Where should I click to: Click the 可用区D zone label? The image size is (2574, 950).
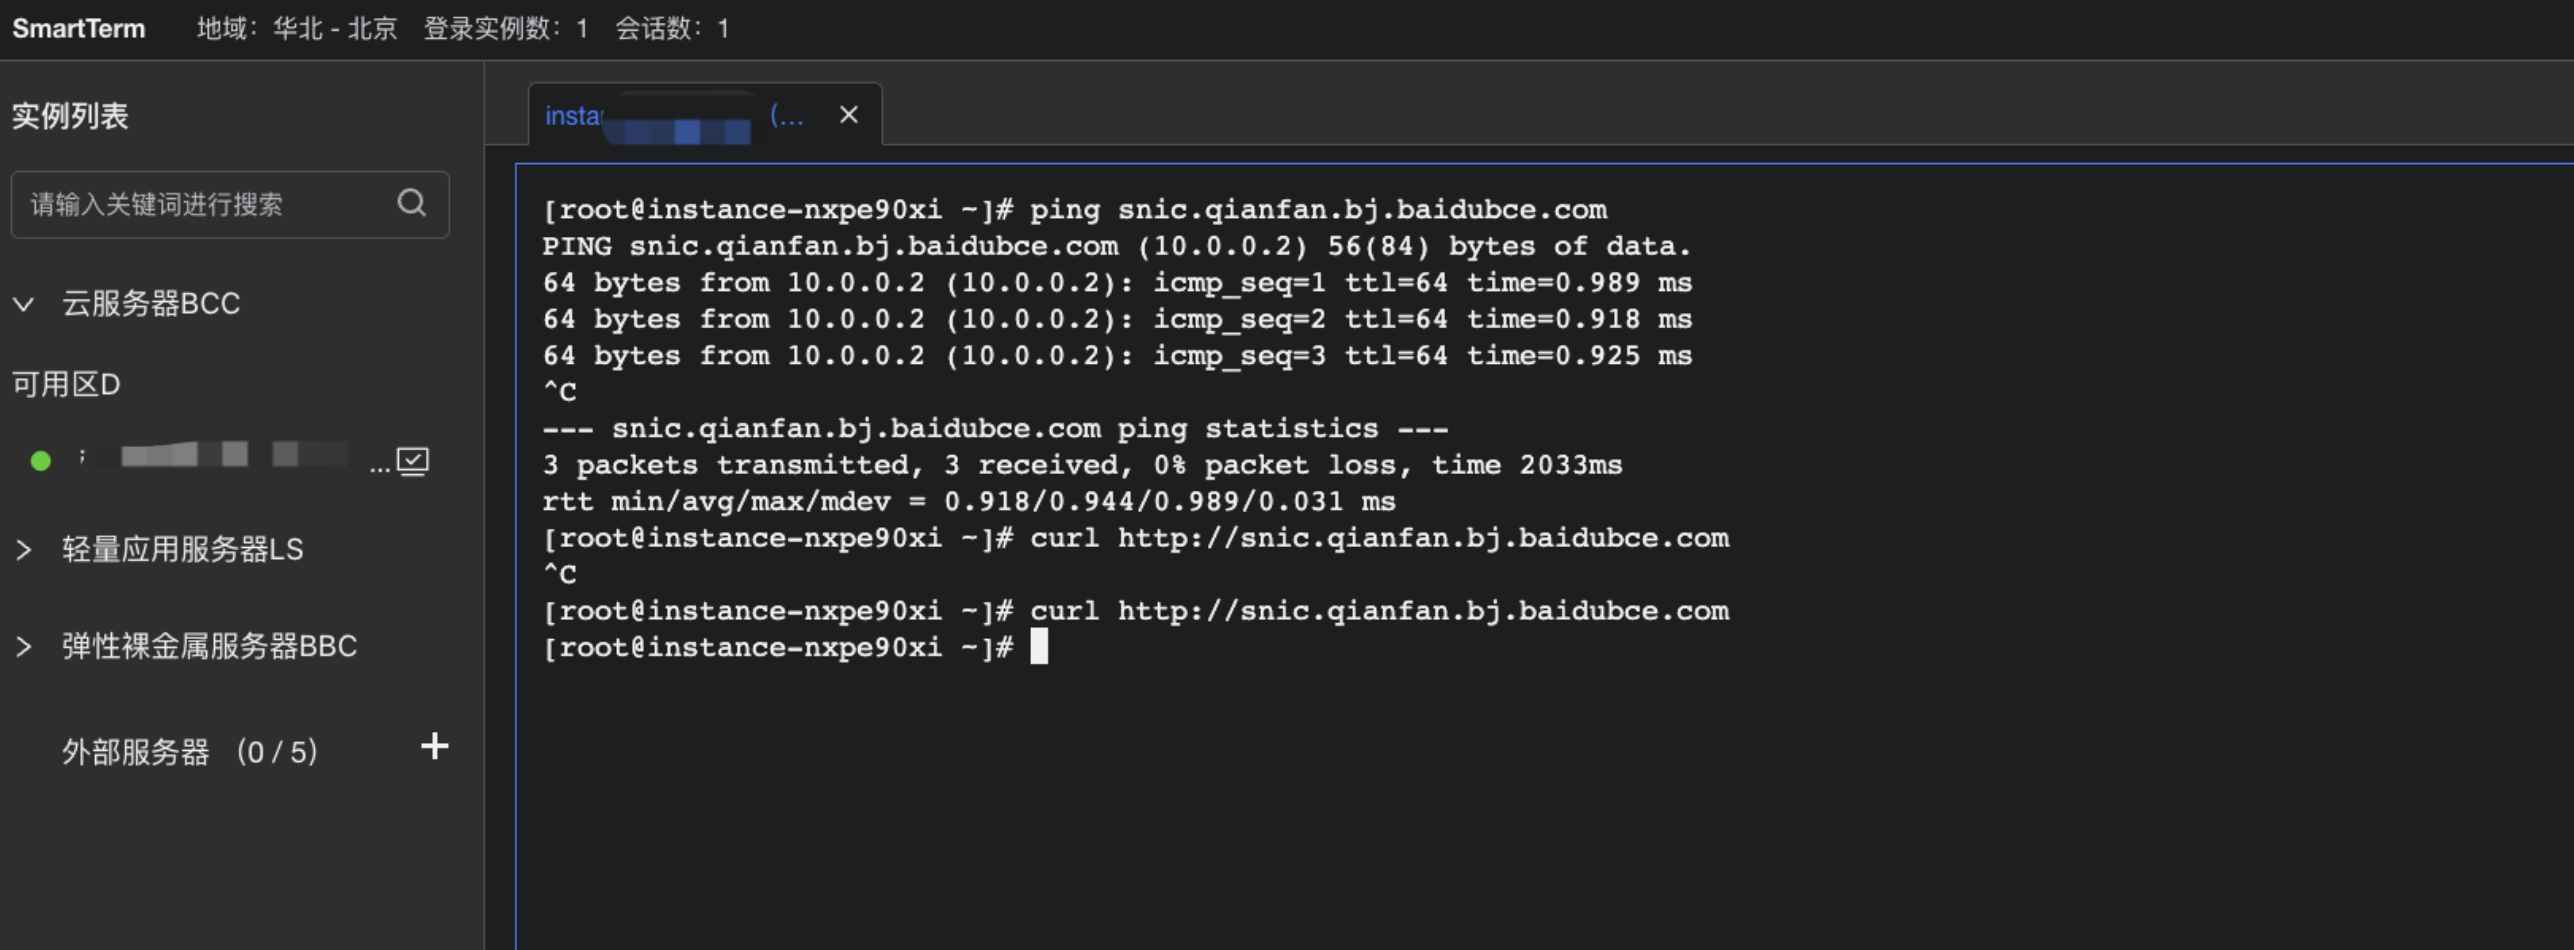pyautogui.click(x=66, y=385)
